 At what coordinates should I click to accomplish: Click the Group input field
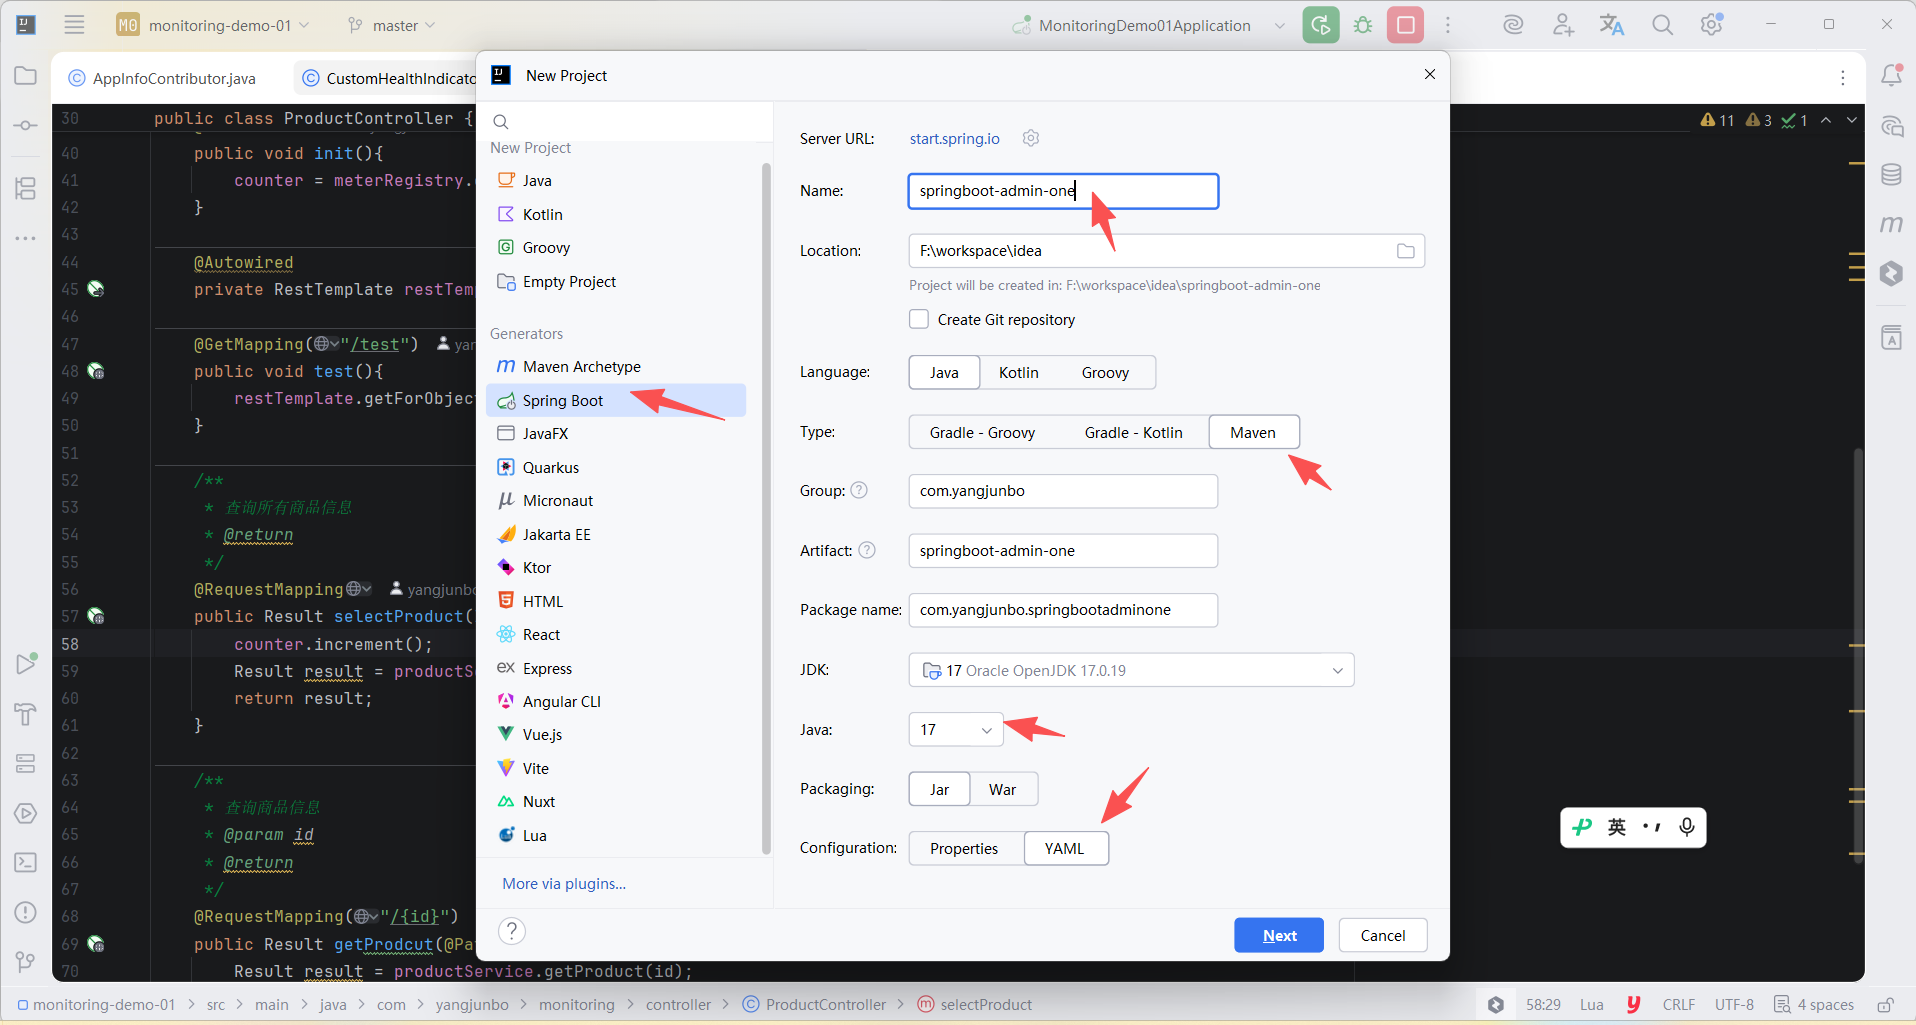pos(1063,491)
